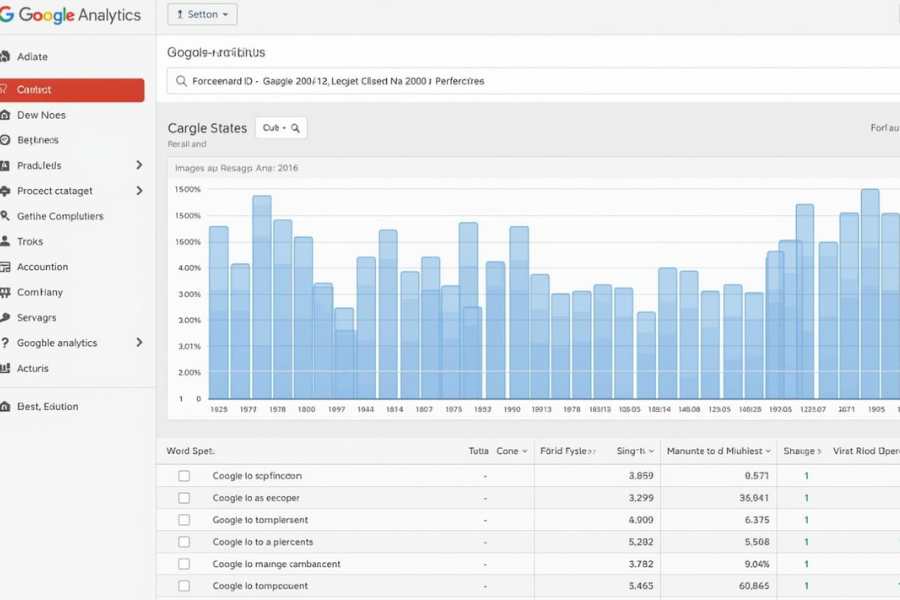Click the Accountion table icon

point(5,266)
